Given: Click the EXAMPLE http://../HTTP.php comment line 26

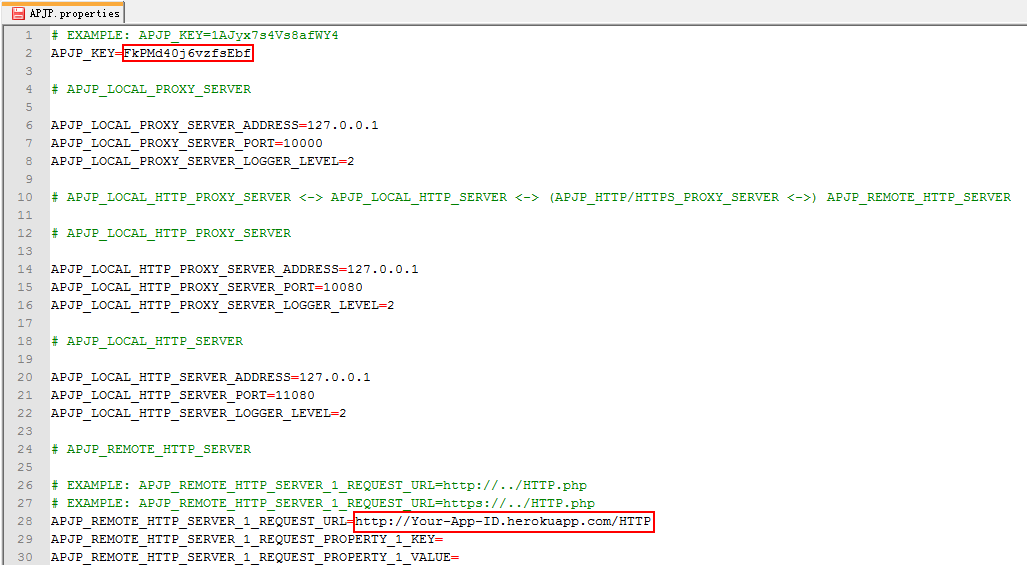Looking at the screenshot, I should 319,485.
